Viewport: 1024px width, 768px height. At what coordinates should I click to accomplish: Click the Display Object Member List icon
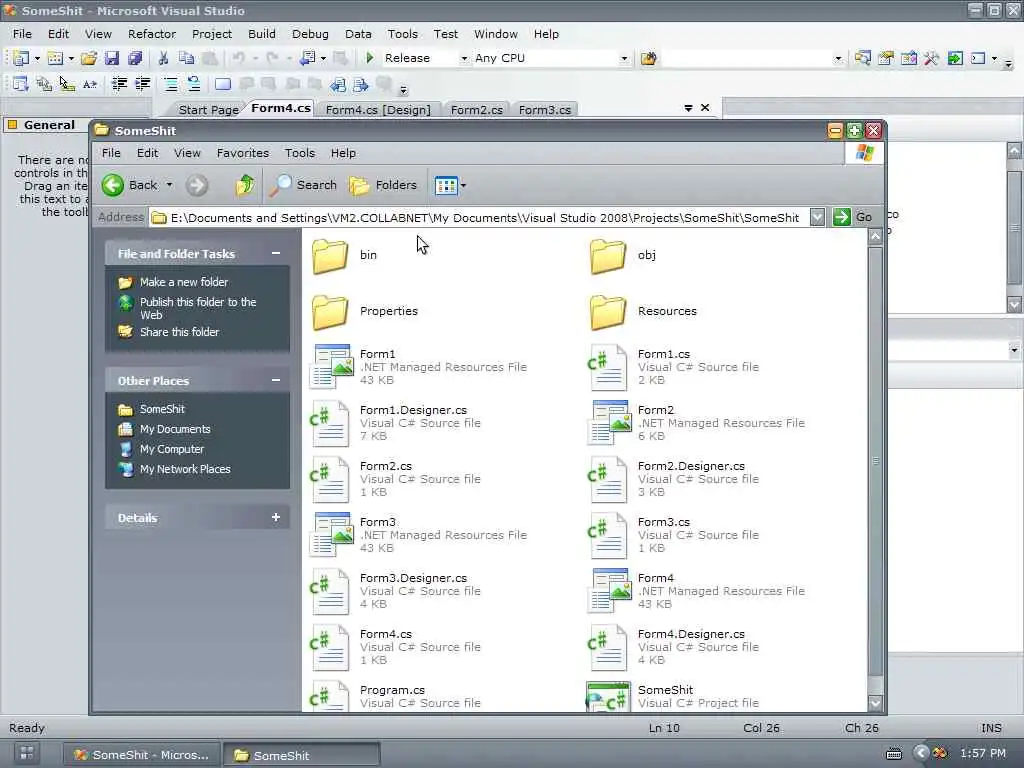point(20,84)
